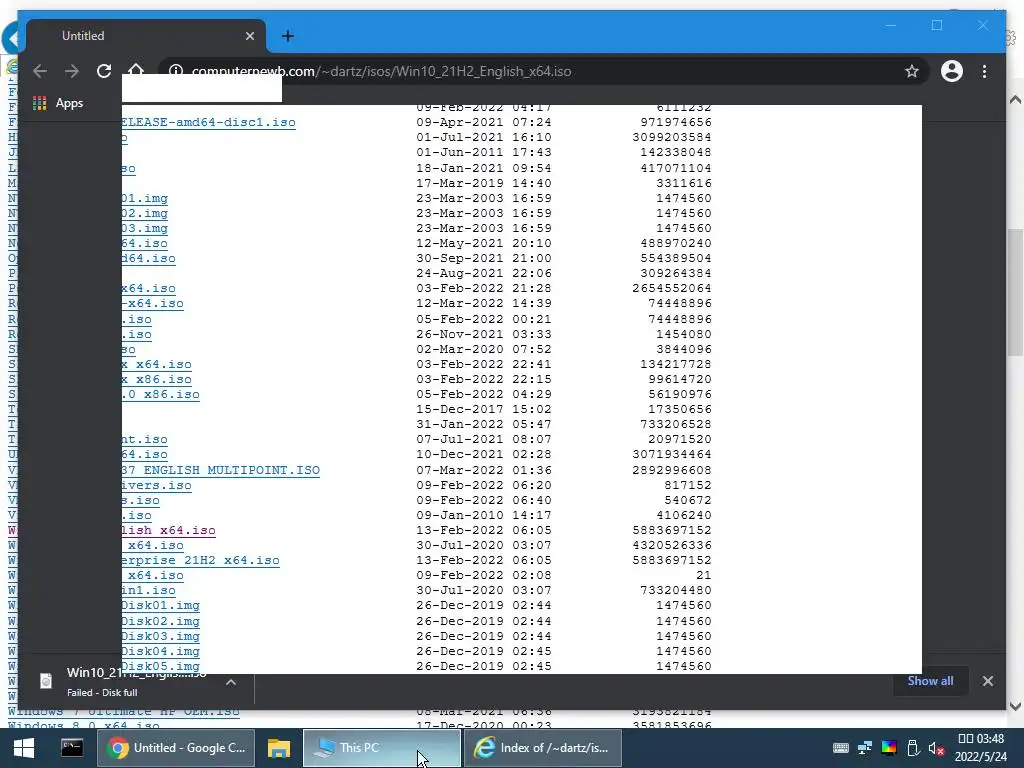
Task: Click the Internet Explorer window scrollbar thumb
Action: point(1015,293)
